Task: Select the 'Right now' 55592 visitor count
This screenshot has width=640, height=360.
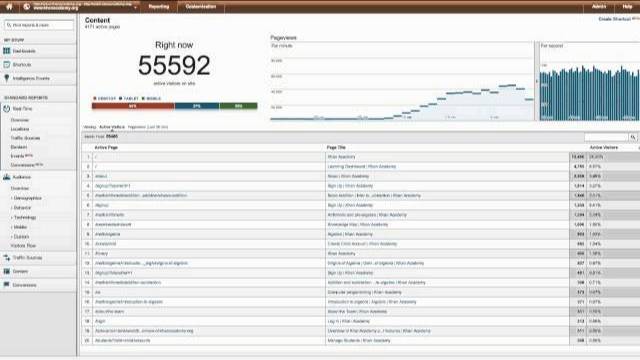Action: click(x=174, y=65)
